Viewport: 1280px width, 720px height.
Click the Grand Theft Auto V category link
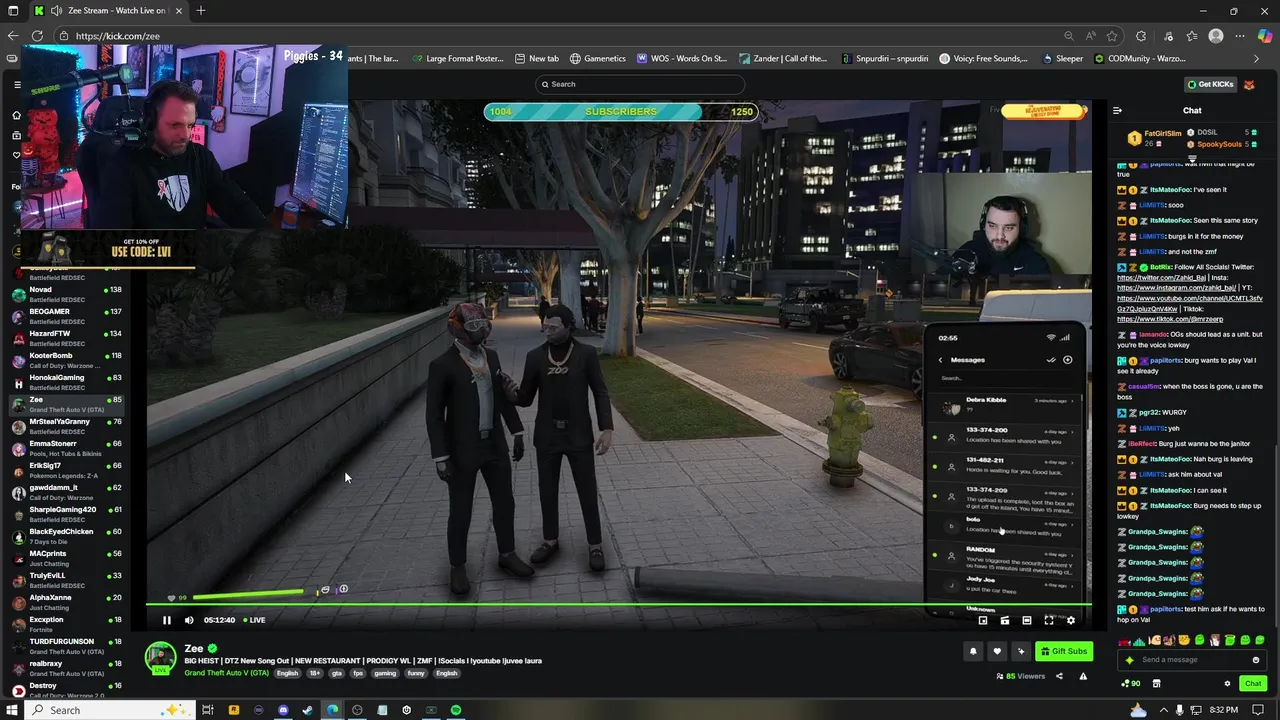pyautogui.click(x=226, y=673)
